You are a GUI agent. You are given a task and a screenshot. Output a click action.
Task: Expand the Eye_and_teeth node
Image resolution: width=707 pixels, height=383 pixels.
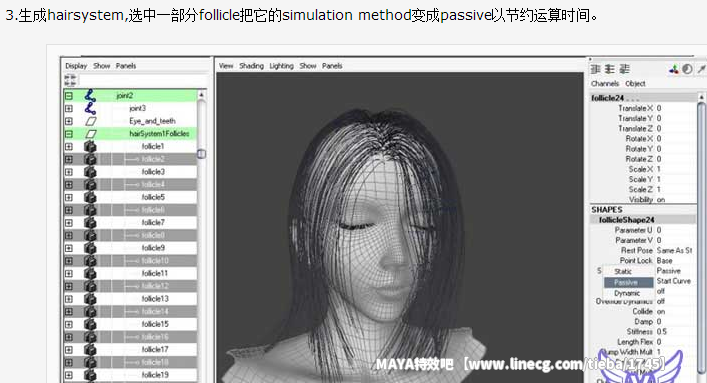(69, 121)
